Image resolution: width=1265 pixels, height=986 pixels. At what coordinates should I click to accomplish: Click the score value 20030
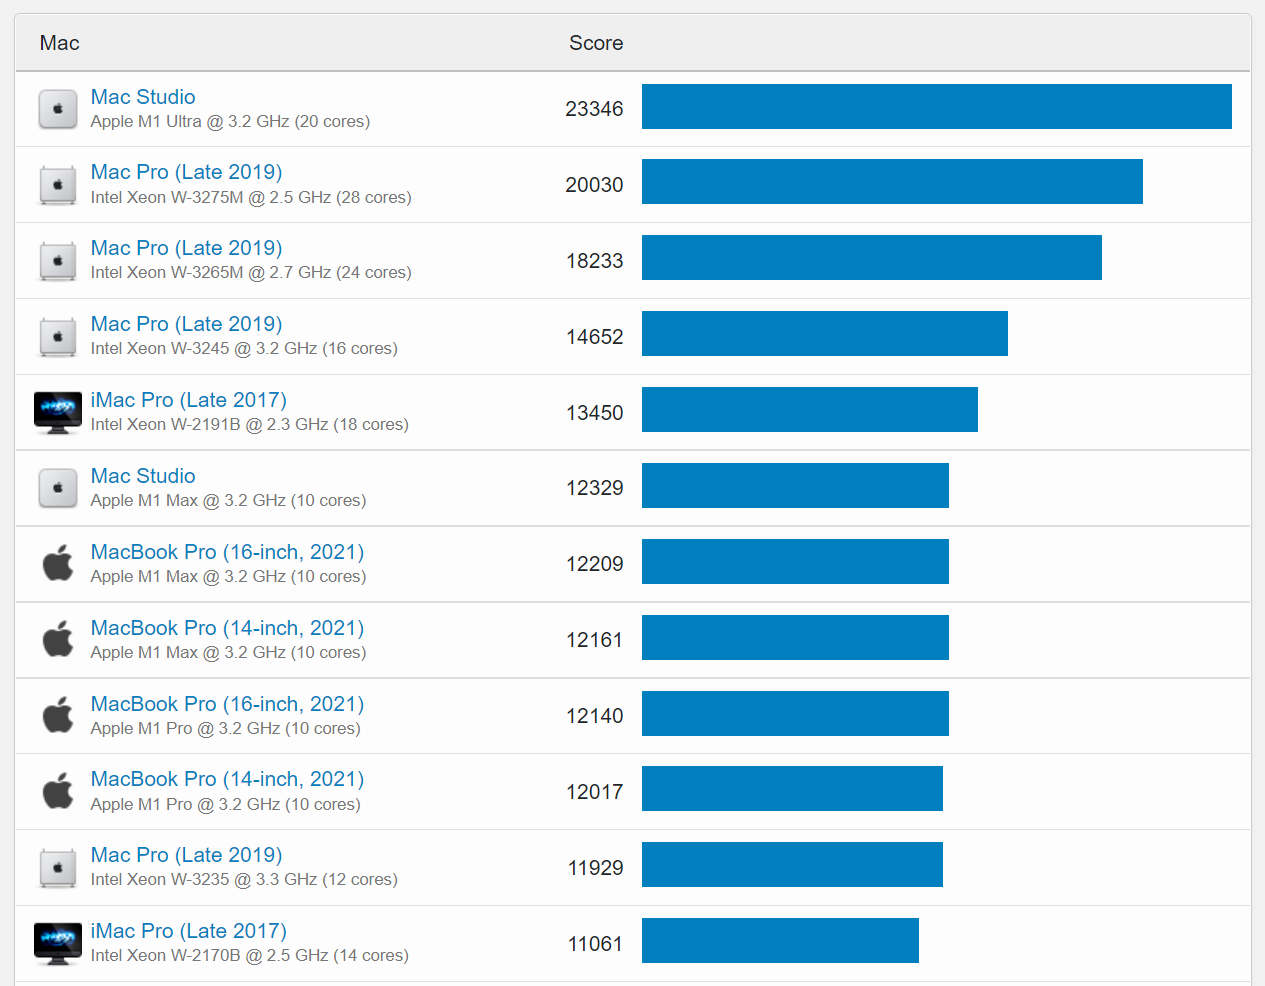(594, 185)
